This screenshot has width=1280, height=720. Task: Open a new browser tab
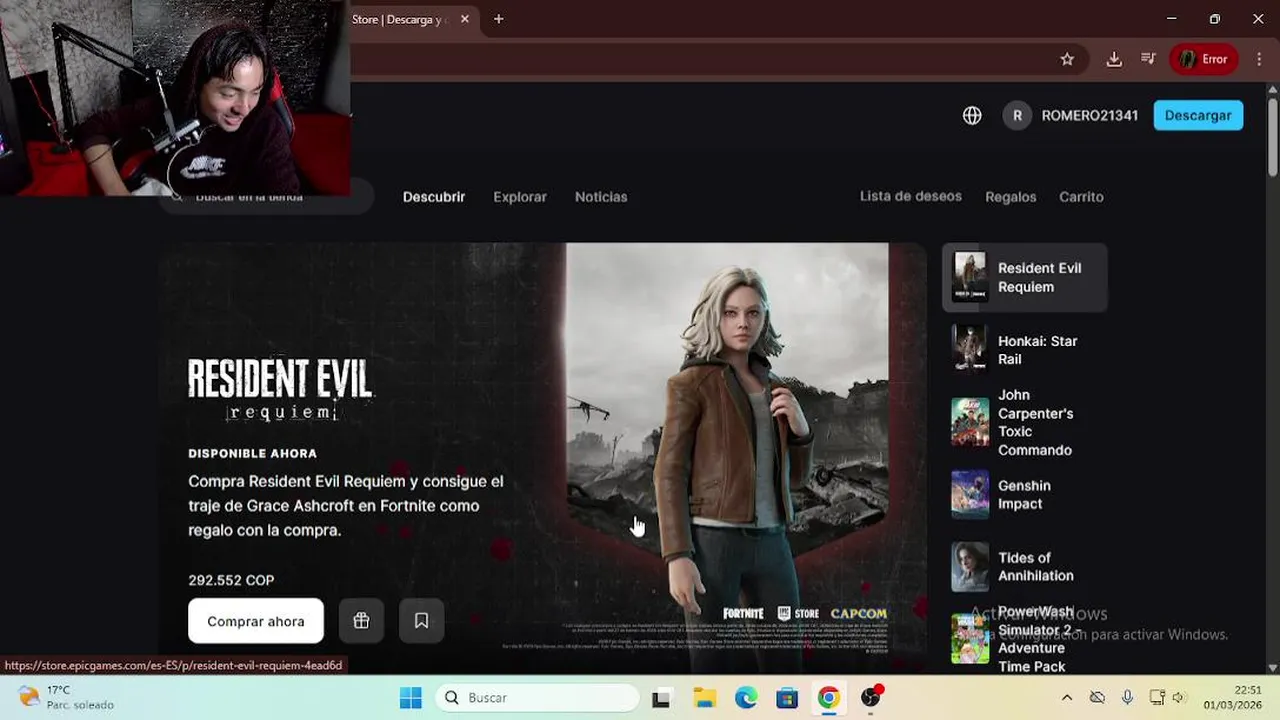pos(498,19)
